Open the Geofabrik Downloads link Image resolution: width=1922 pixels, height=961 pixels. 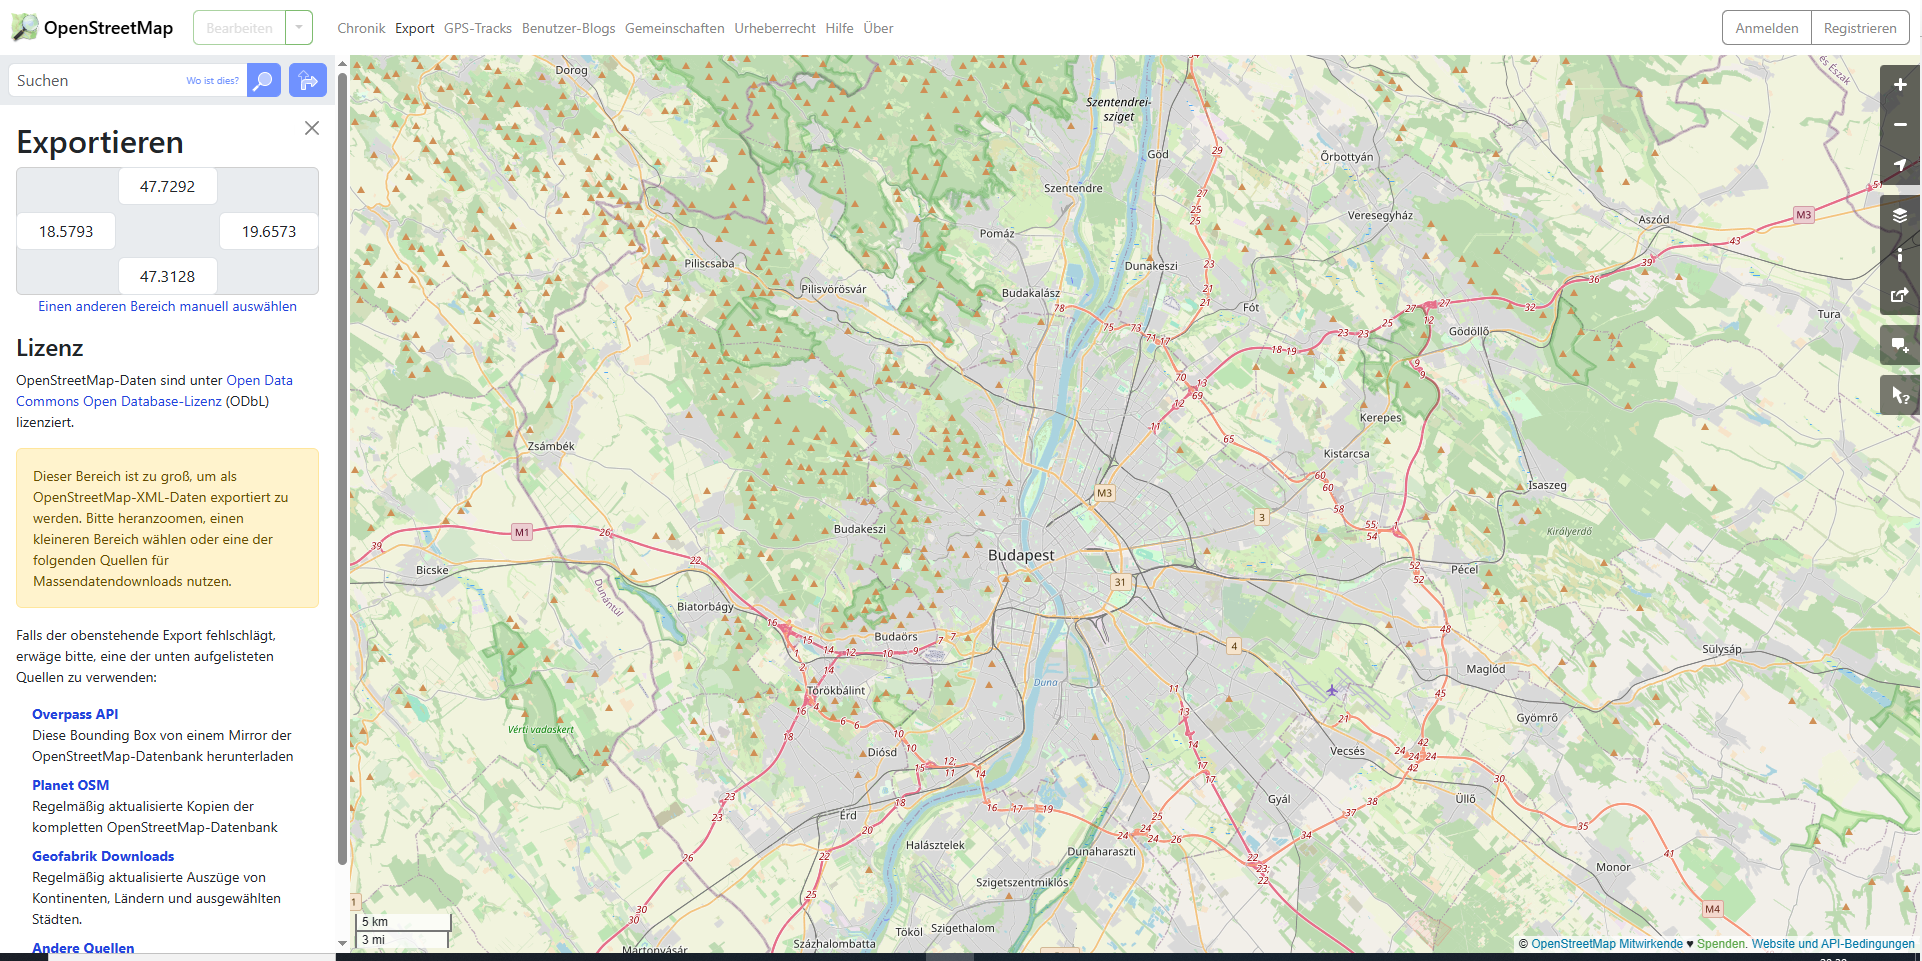click(x=103, y=856)
